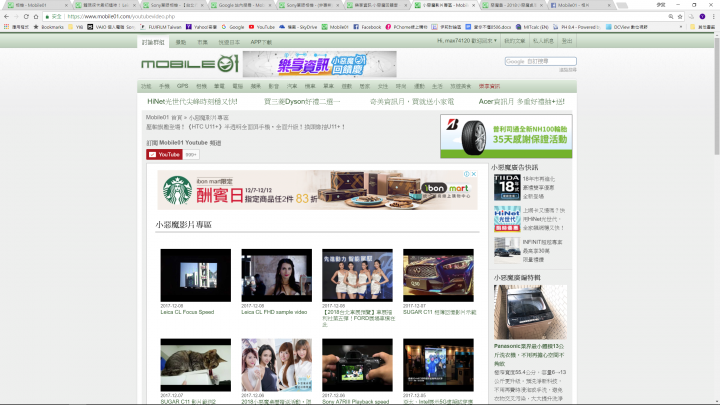Open the Acer資訊月 promo link
This screenshot has width=720, height=405.
tap(522, 101)
